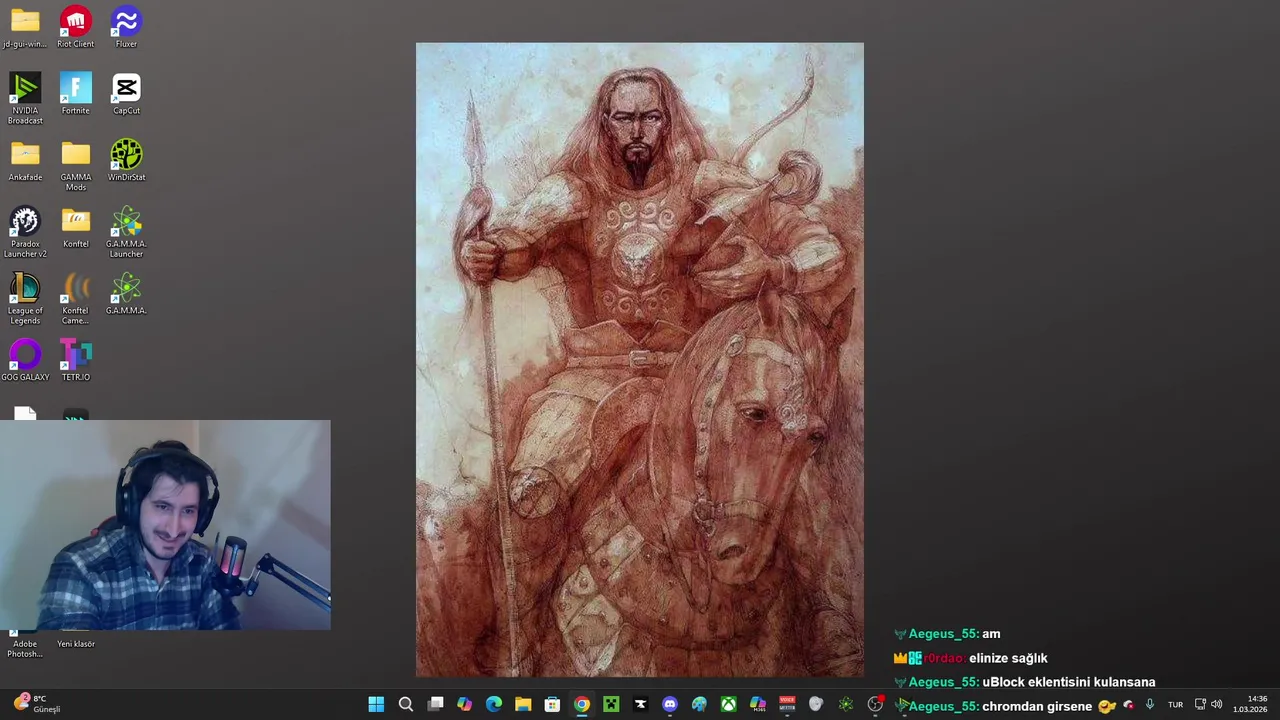Click the microphone tray icon

click(x=1149, y=705)
